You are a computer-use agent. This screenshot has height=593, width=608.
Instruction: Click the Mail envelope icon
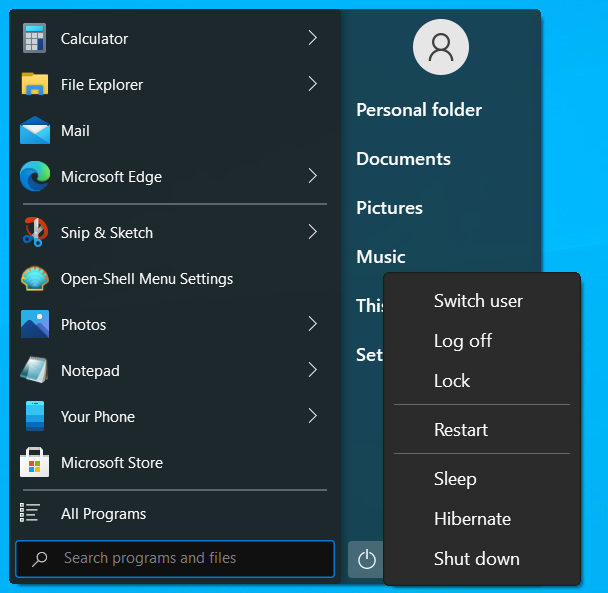(x=35, y=130)
